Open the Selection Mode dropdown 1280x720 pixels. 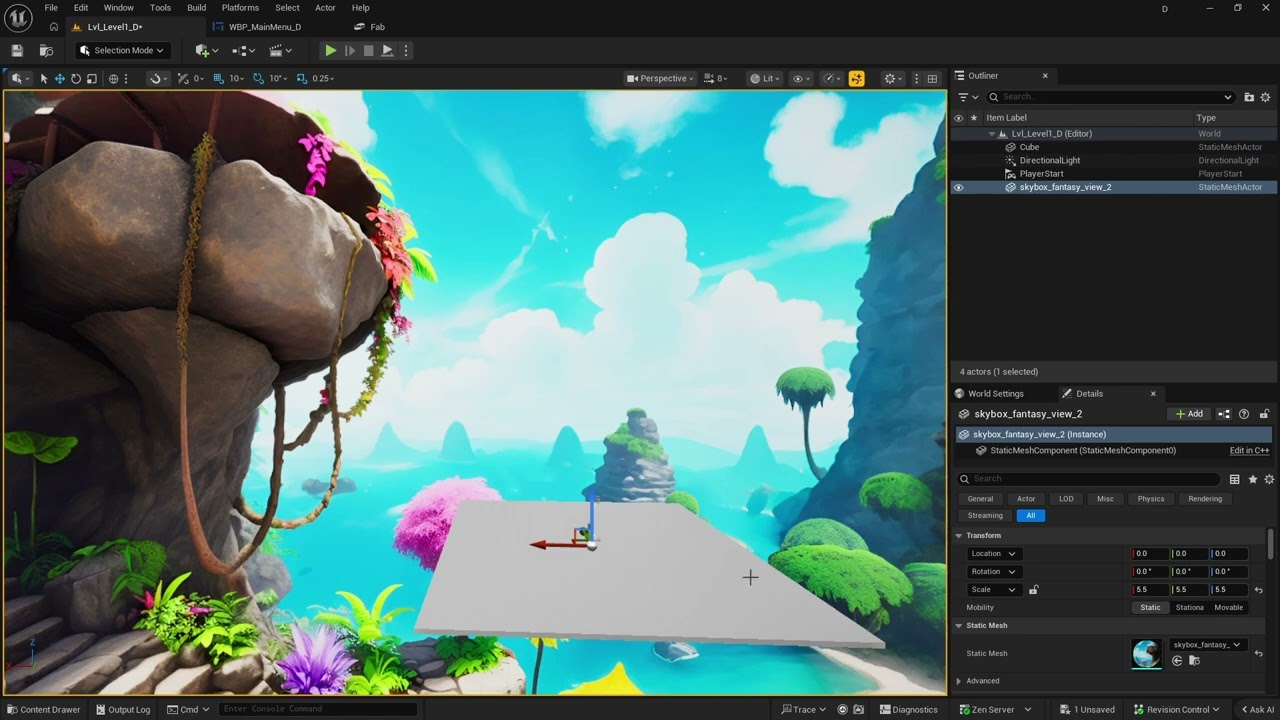pyautogui.click(x=123, y=50)
